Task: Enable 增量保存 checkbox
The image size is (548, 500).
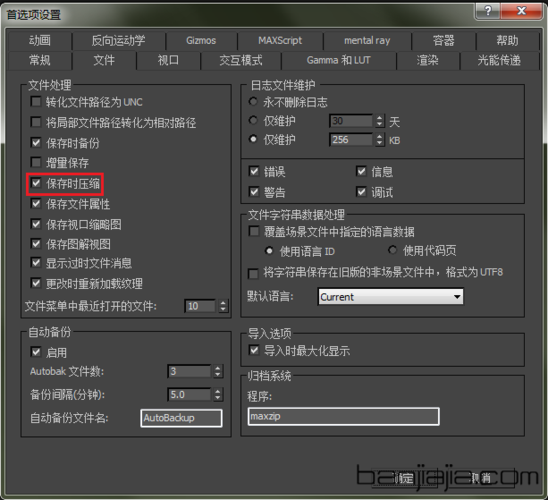Action: (x=36, y=162)
